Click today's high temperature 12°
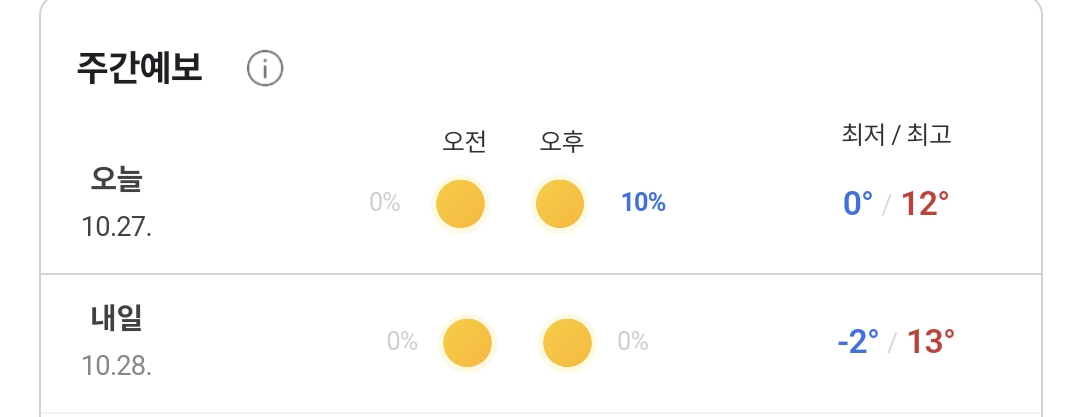Image resolution: width=1080 pixels, height=417 pixels. [925, 204]
